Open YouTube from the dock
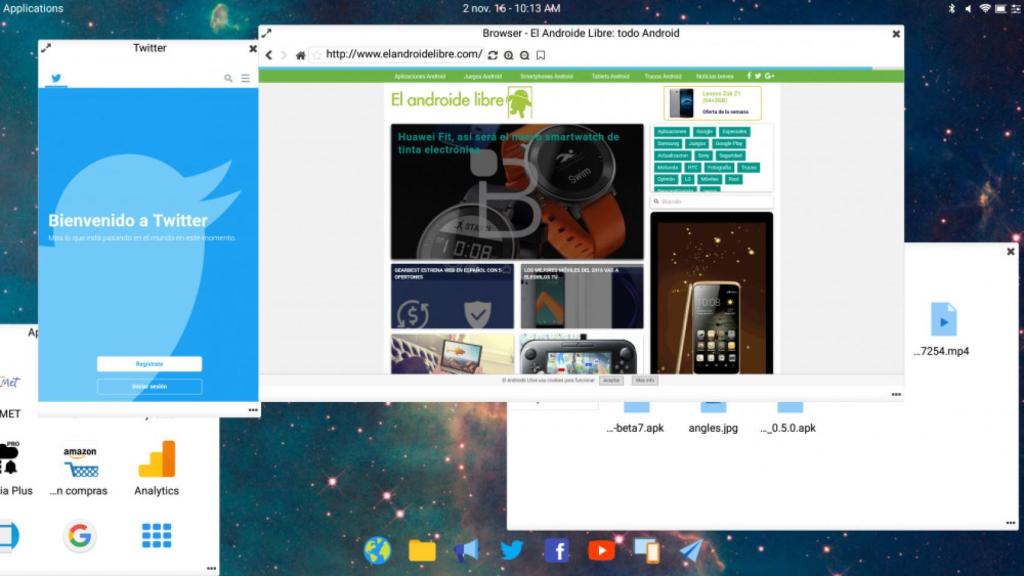The width and height of the screenshot is (1024, 576). [x=601, y=550]
